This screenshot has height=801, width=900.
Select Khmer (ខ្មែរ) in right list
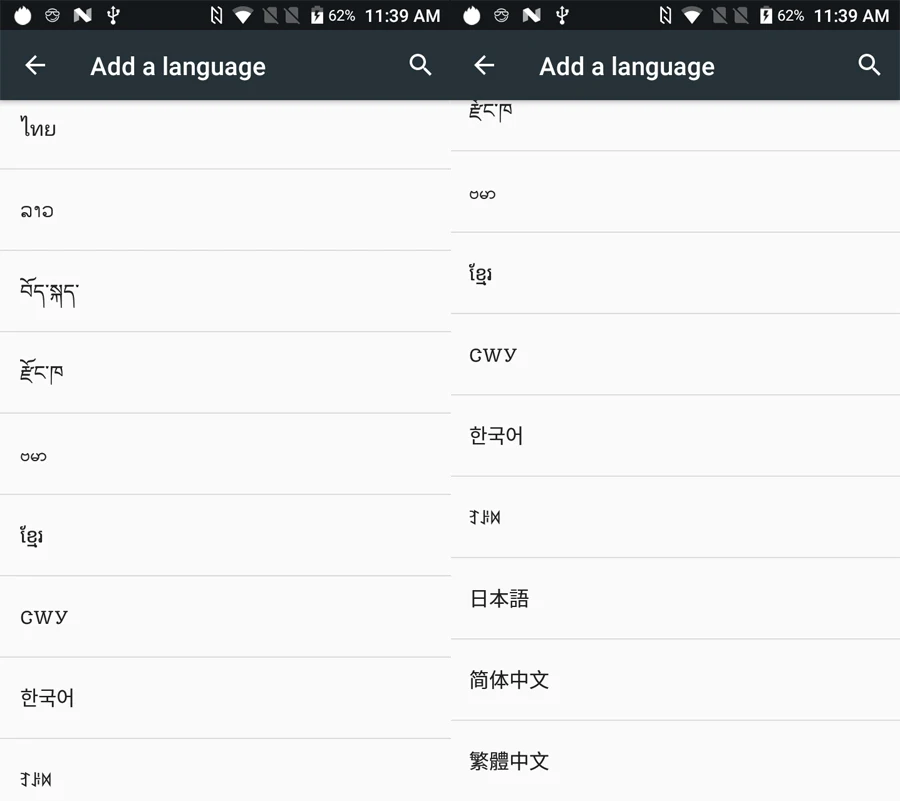(676, 274)
